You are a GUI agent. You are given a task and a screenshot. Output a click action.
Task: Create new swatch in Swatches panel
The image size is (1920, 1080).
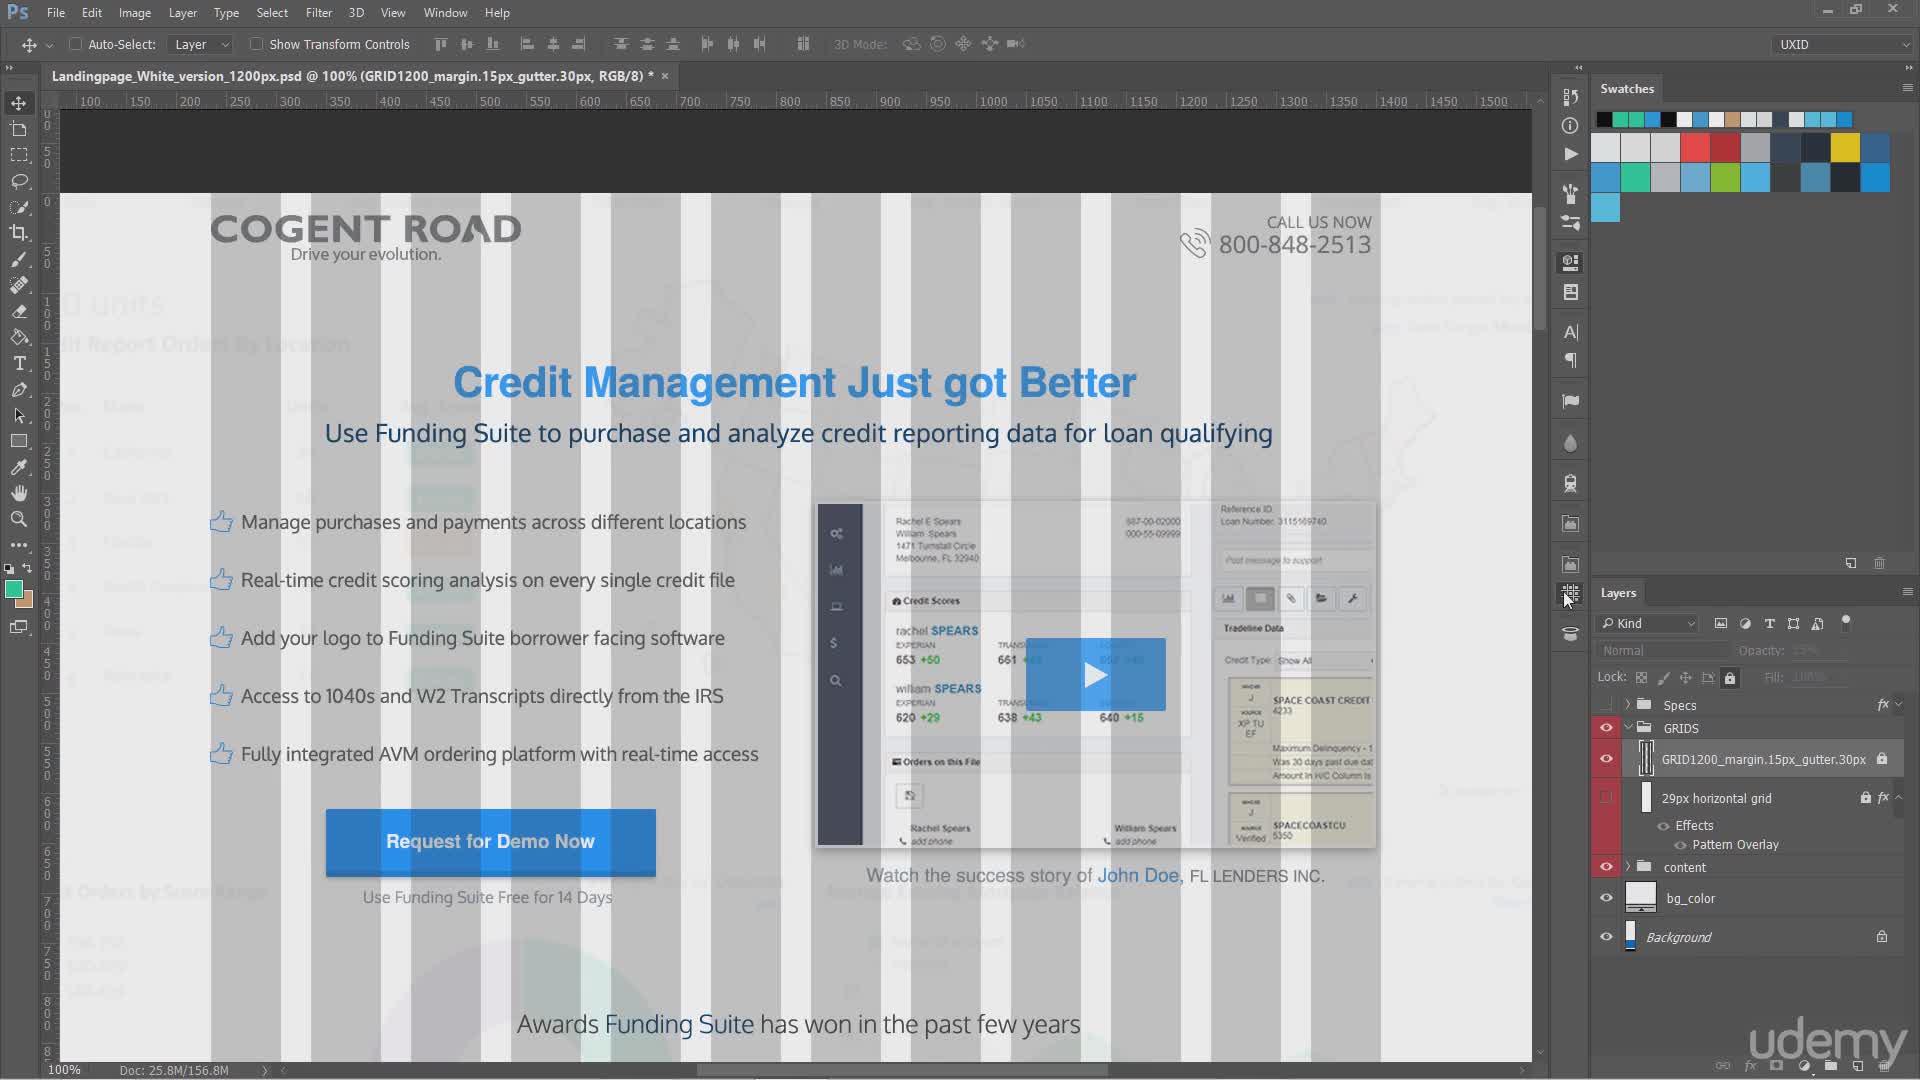click(1851, 563)
